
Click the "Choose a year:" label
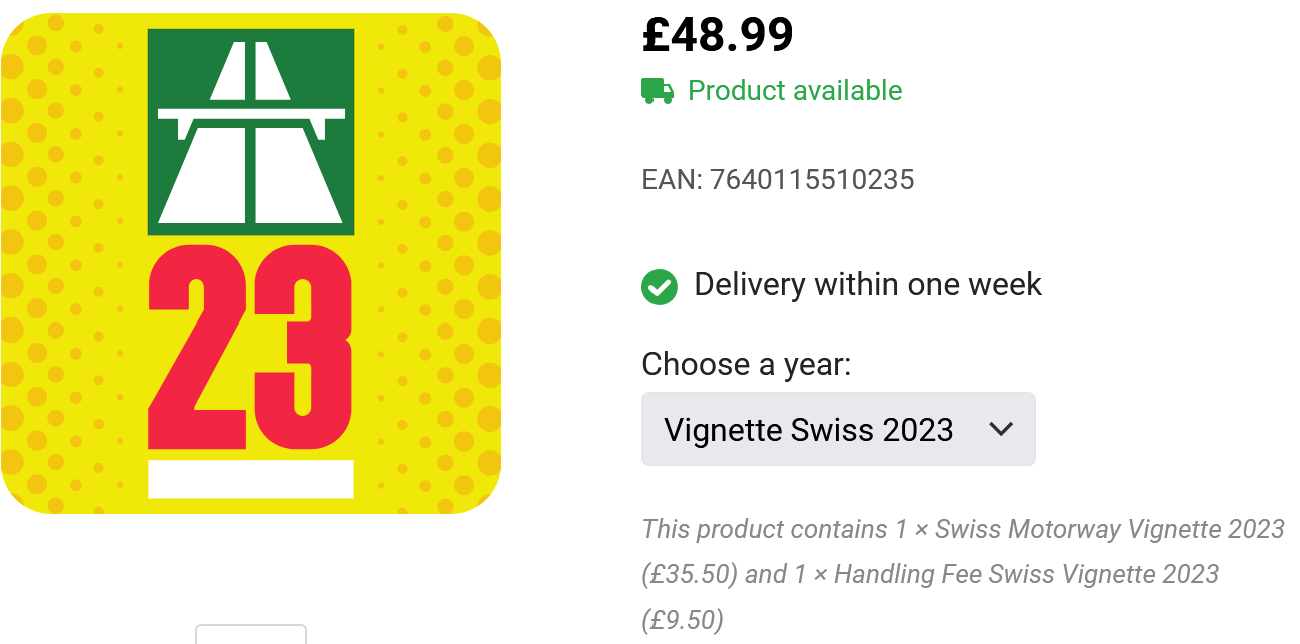point(745,365)
